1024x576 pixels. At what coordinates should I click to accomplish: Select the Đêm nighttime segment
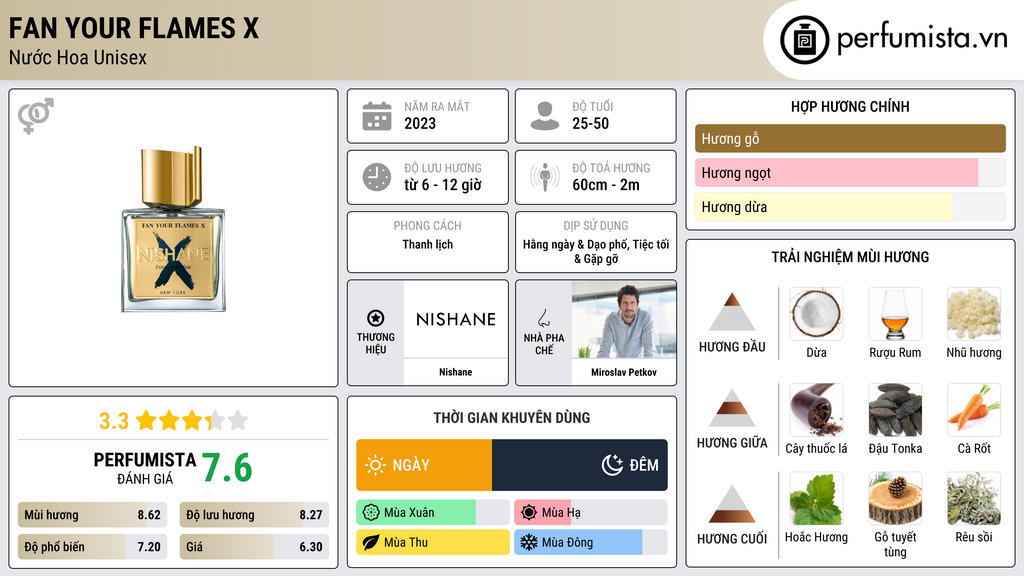click(580, 465)
